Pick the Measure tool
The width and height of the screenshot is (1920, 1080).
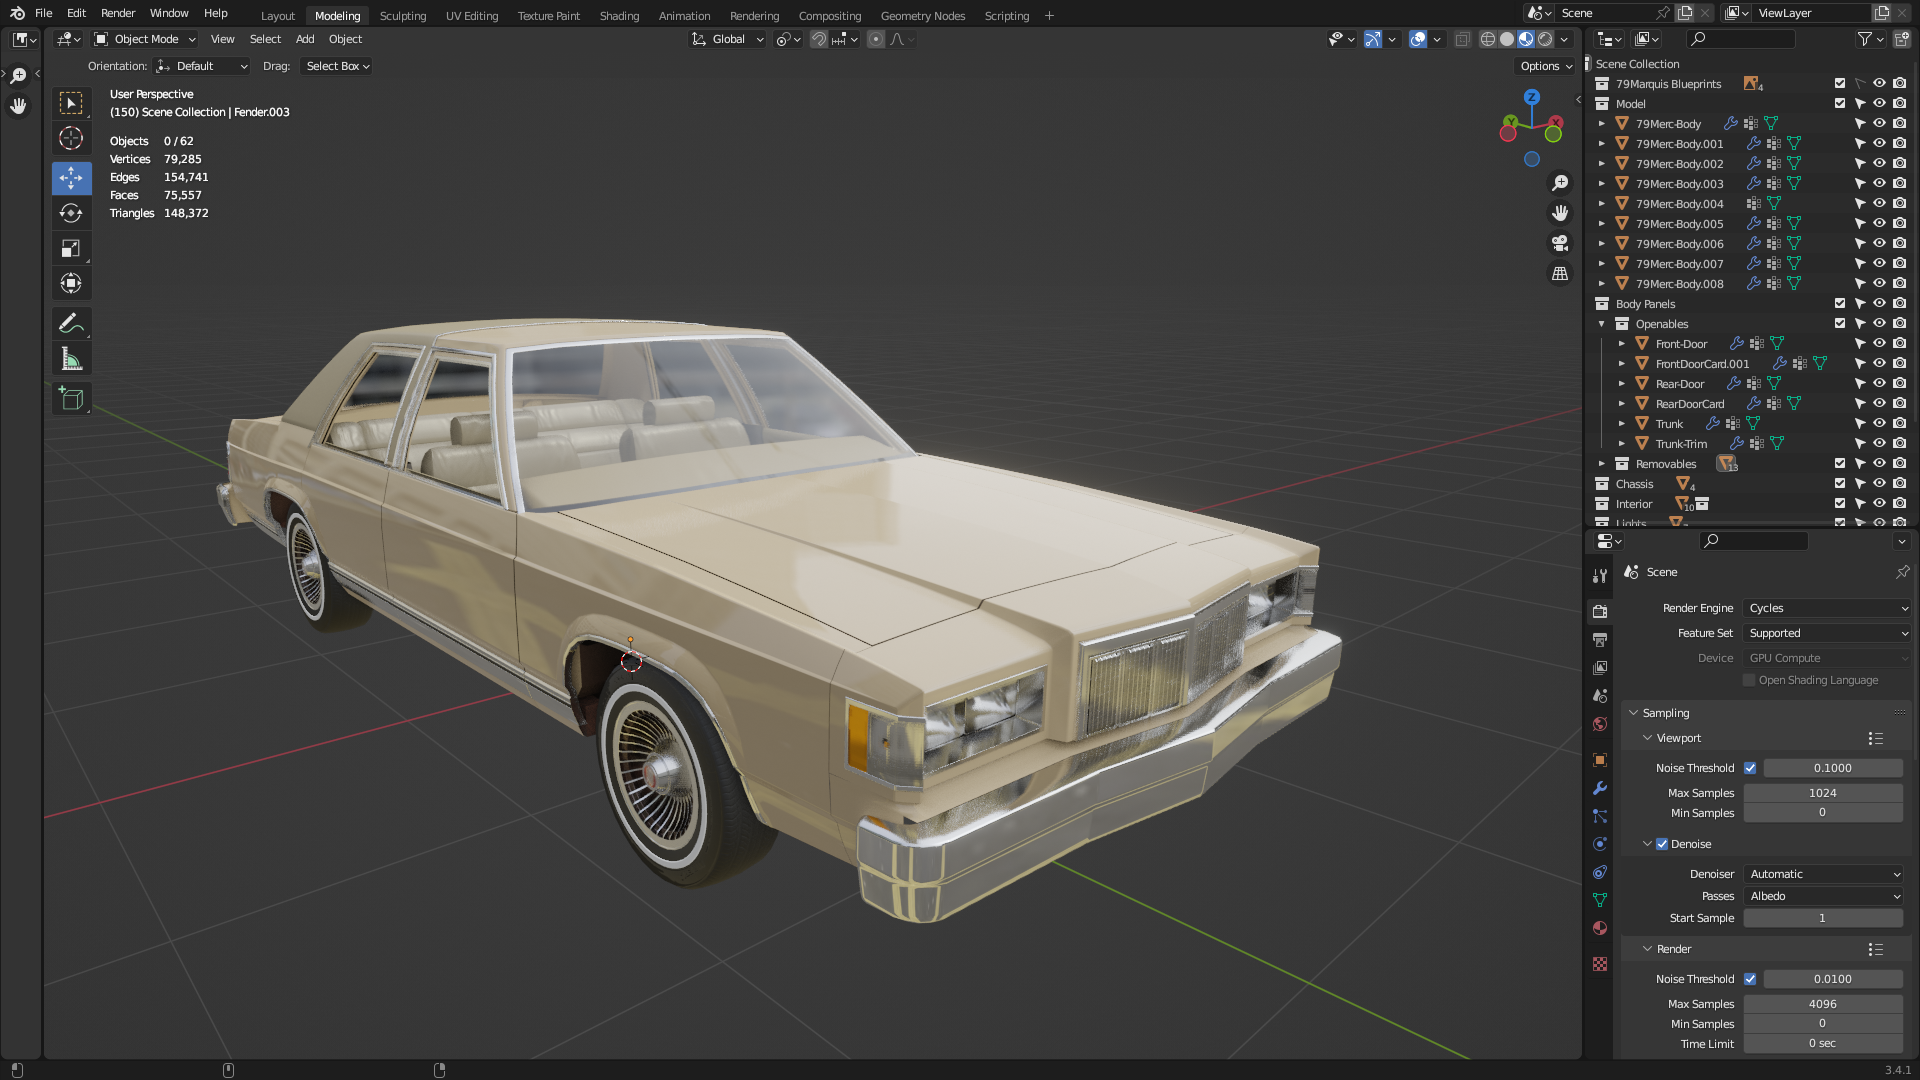(x=71, y=359)
